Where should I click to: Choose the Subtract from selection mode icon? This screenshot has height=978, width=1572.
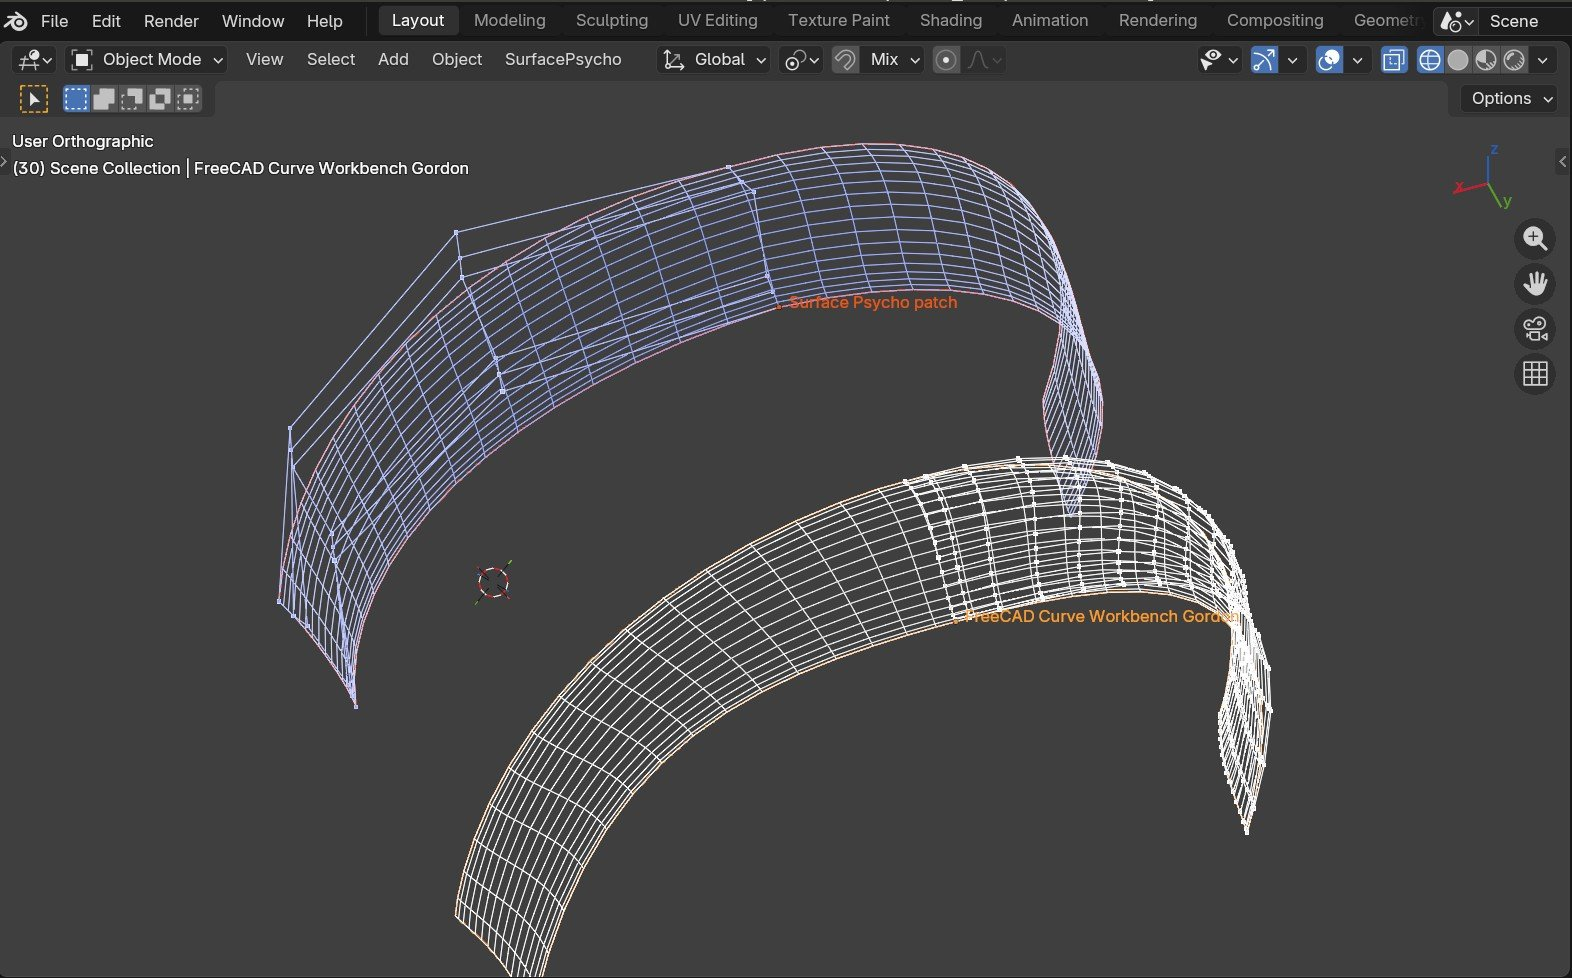tap(132, 98)
